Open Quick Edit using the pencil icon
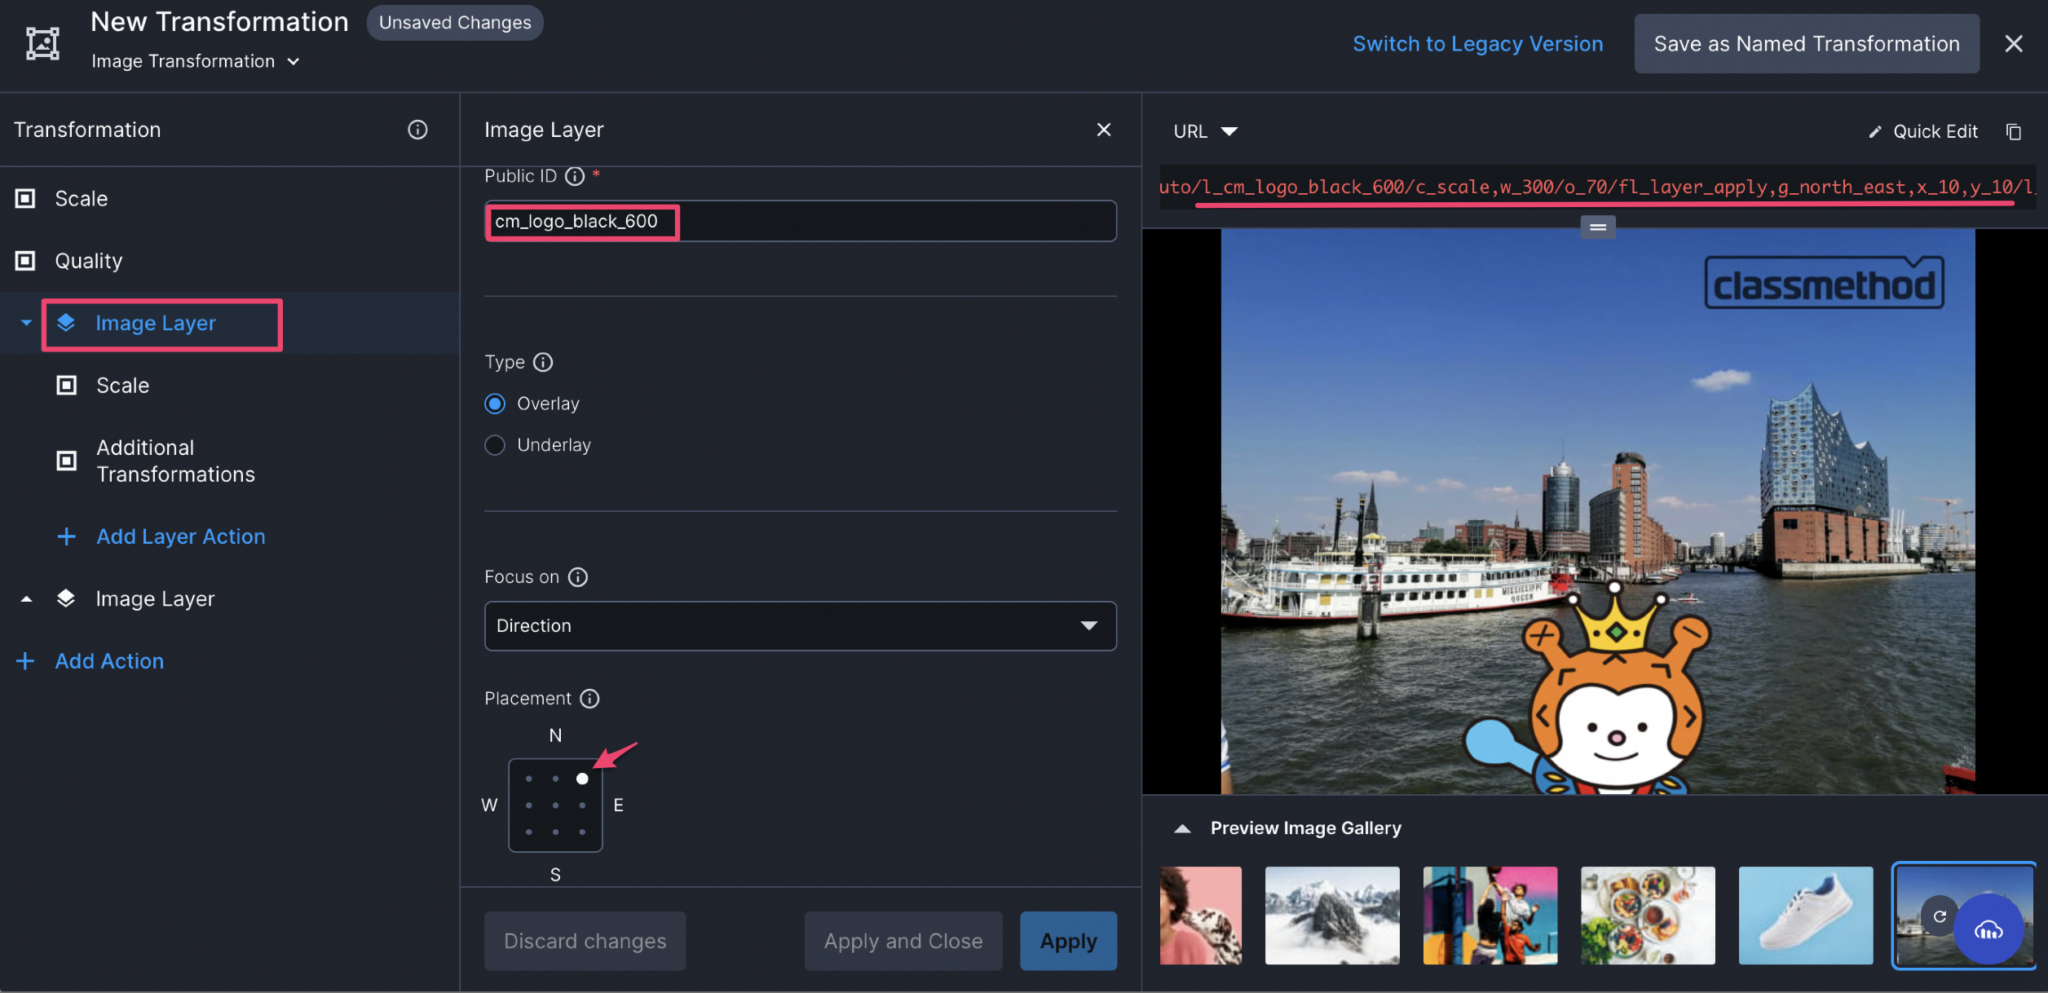 [x=1875, y=131]
